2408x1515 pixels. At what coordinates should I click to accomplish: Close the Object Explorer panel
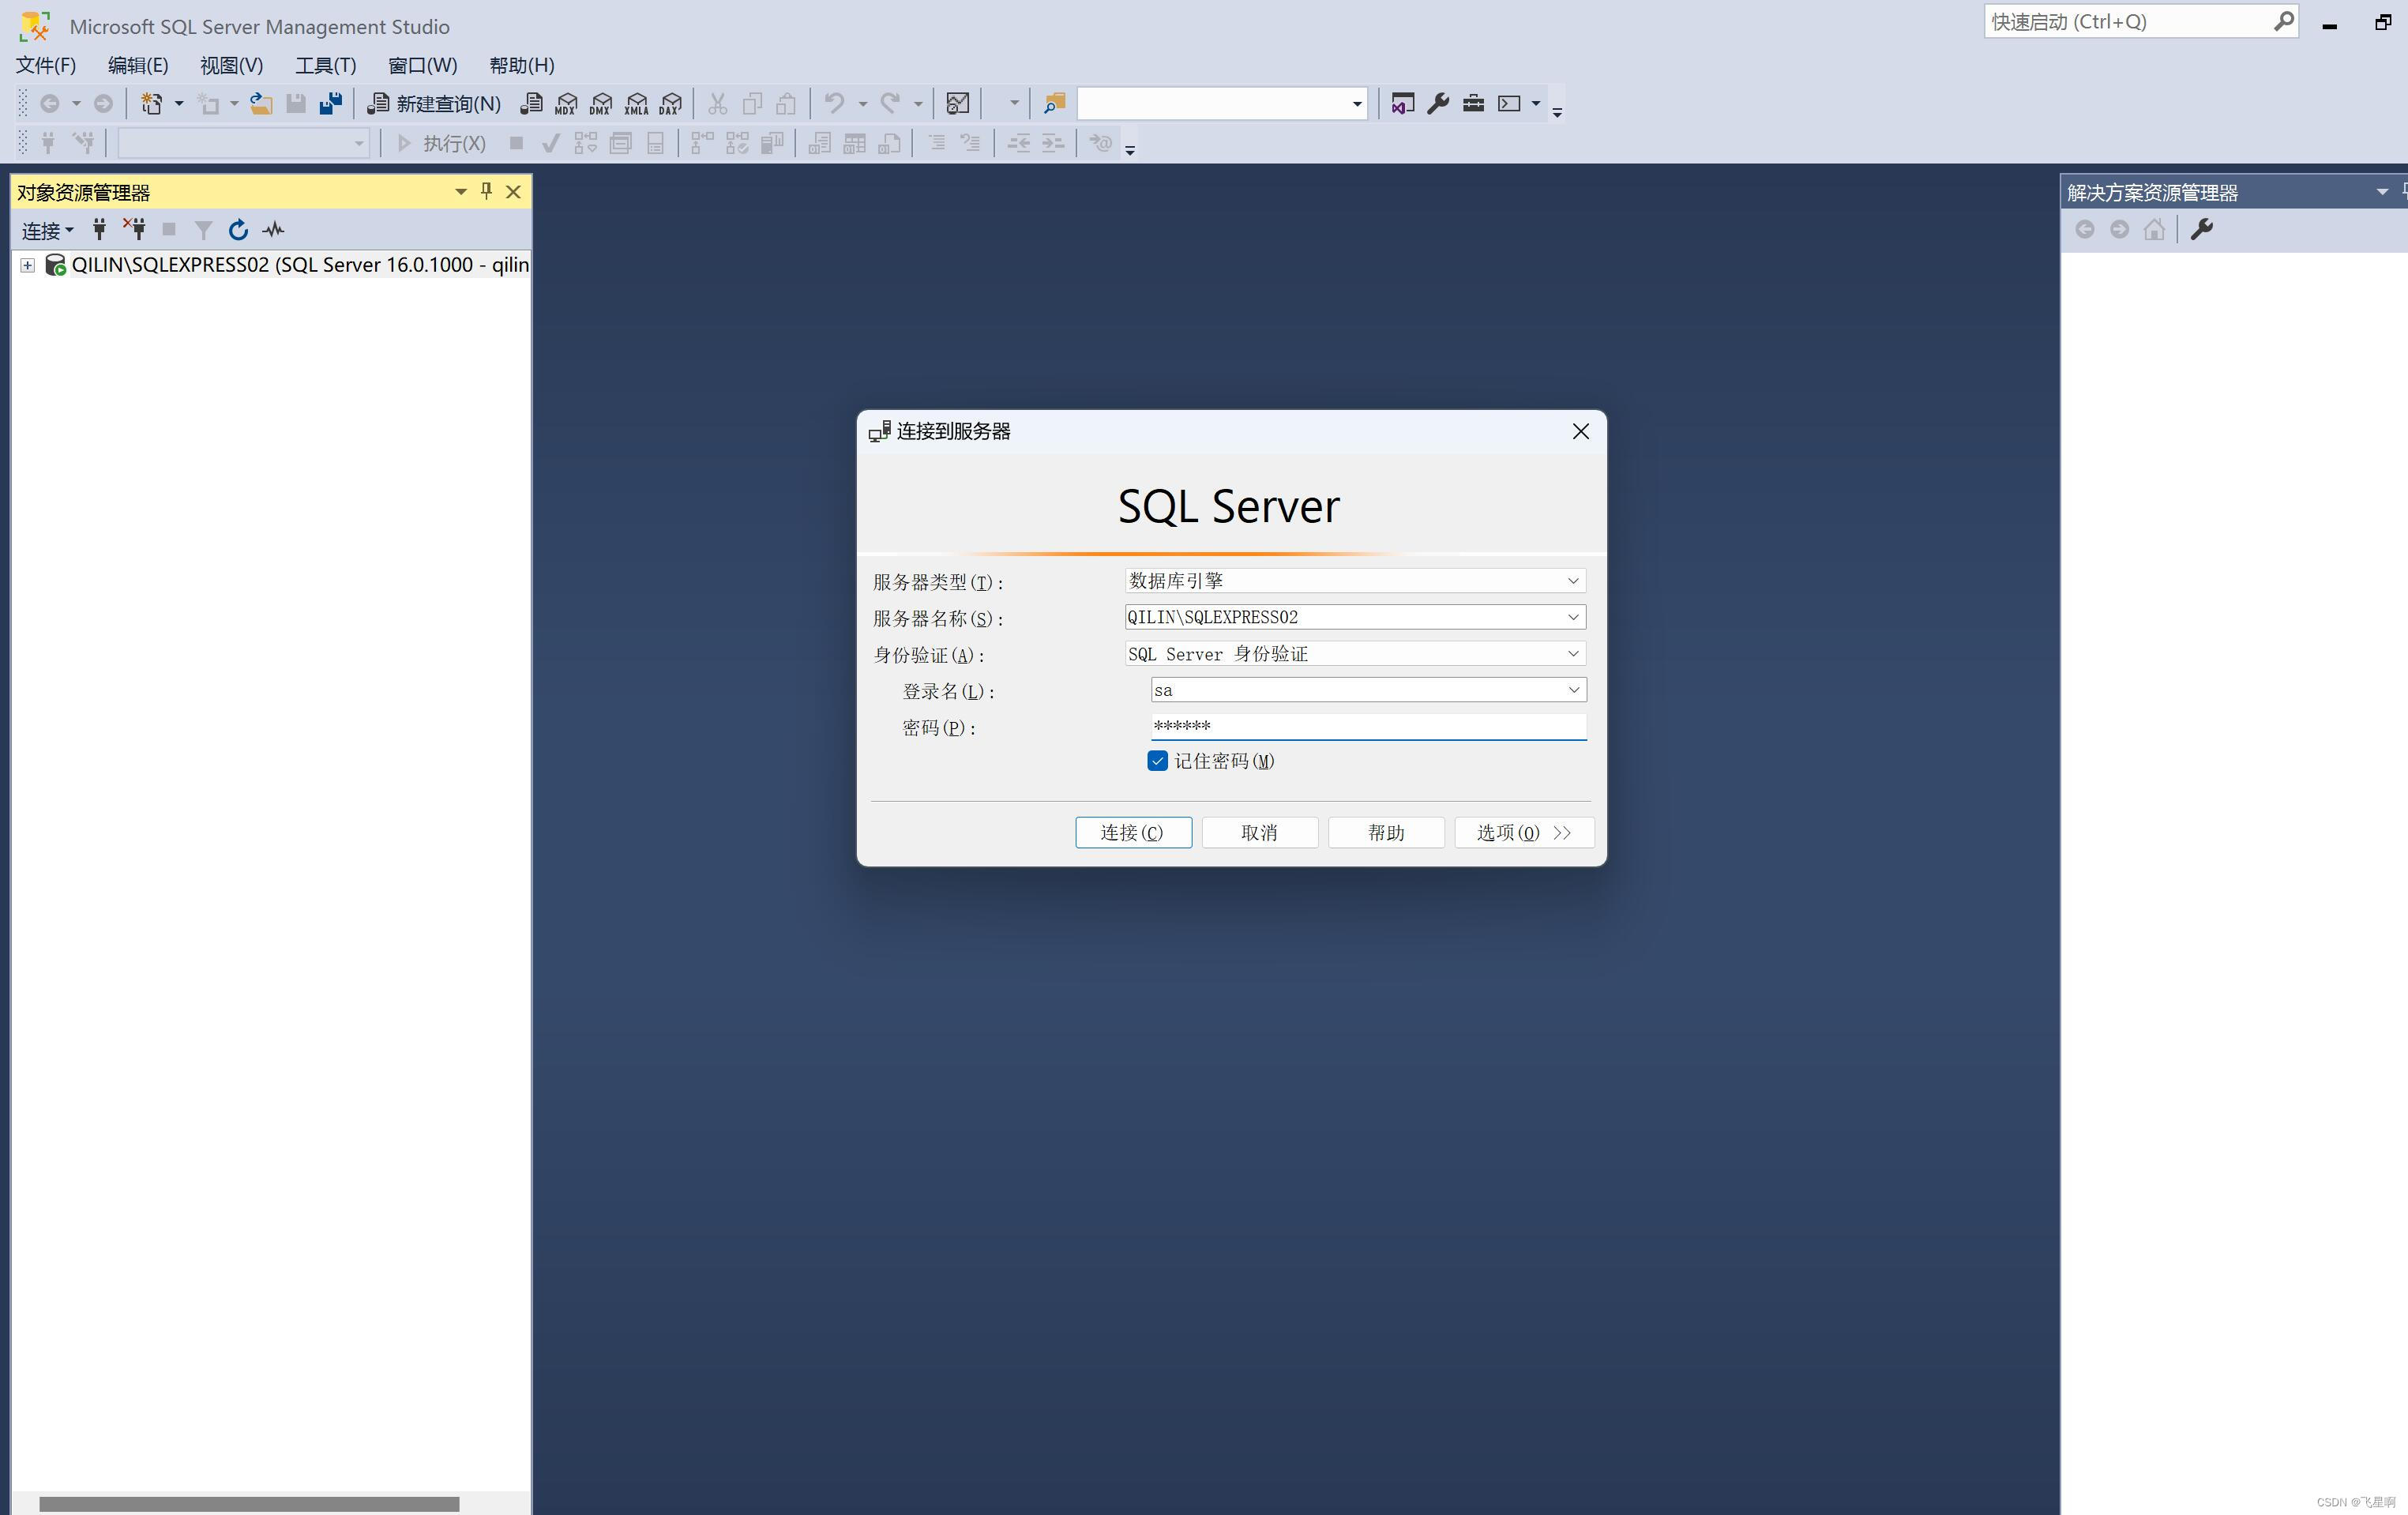[514, 191]
